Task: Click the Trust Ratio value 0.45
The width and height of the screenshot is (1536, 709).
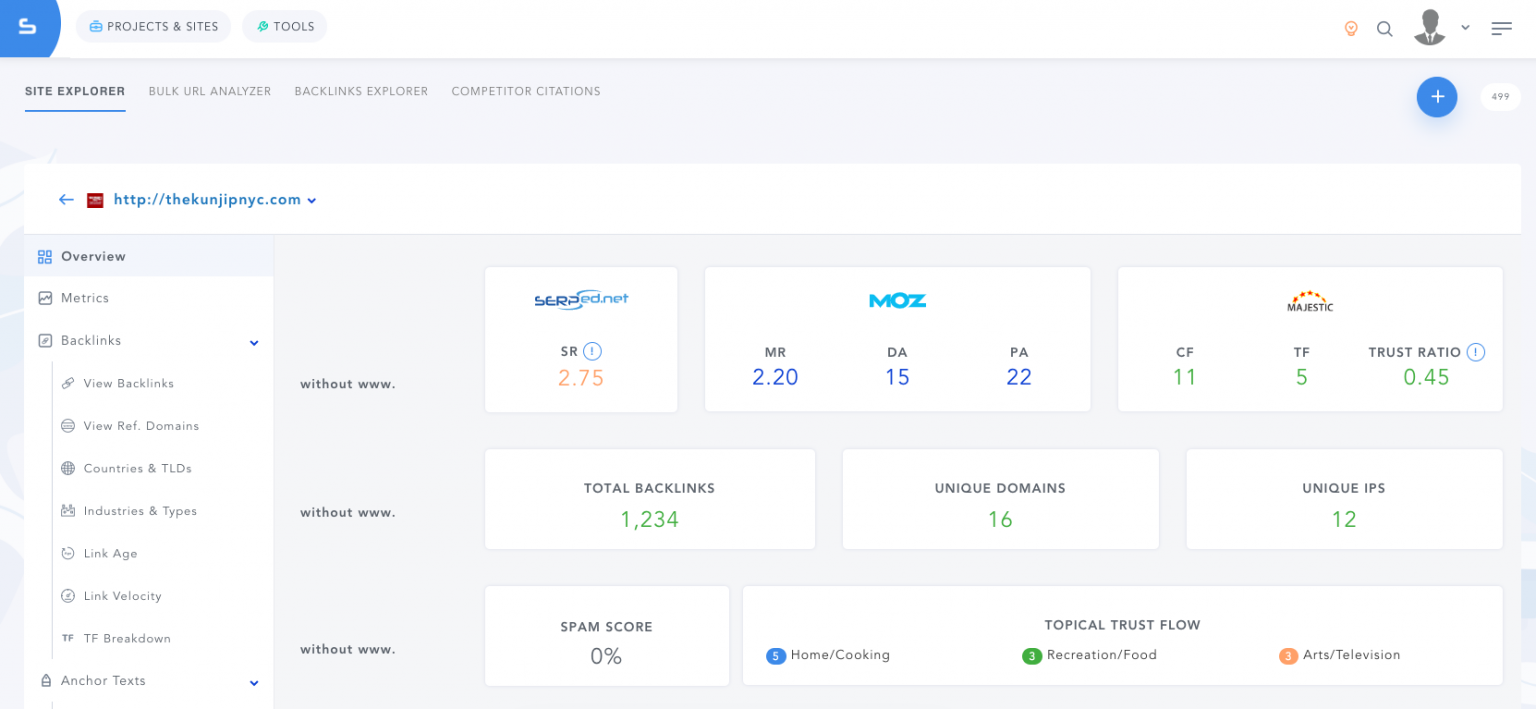Action: pyautogui.click(x=1426, y=377)
